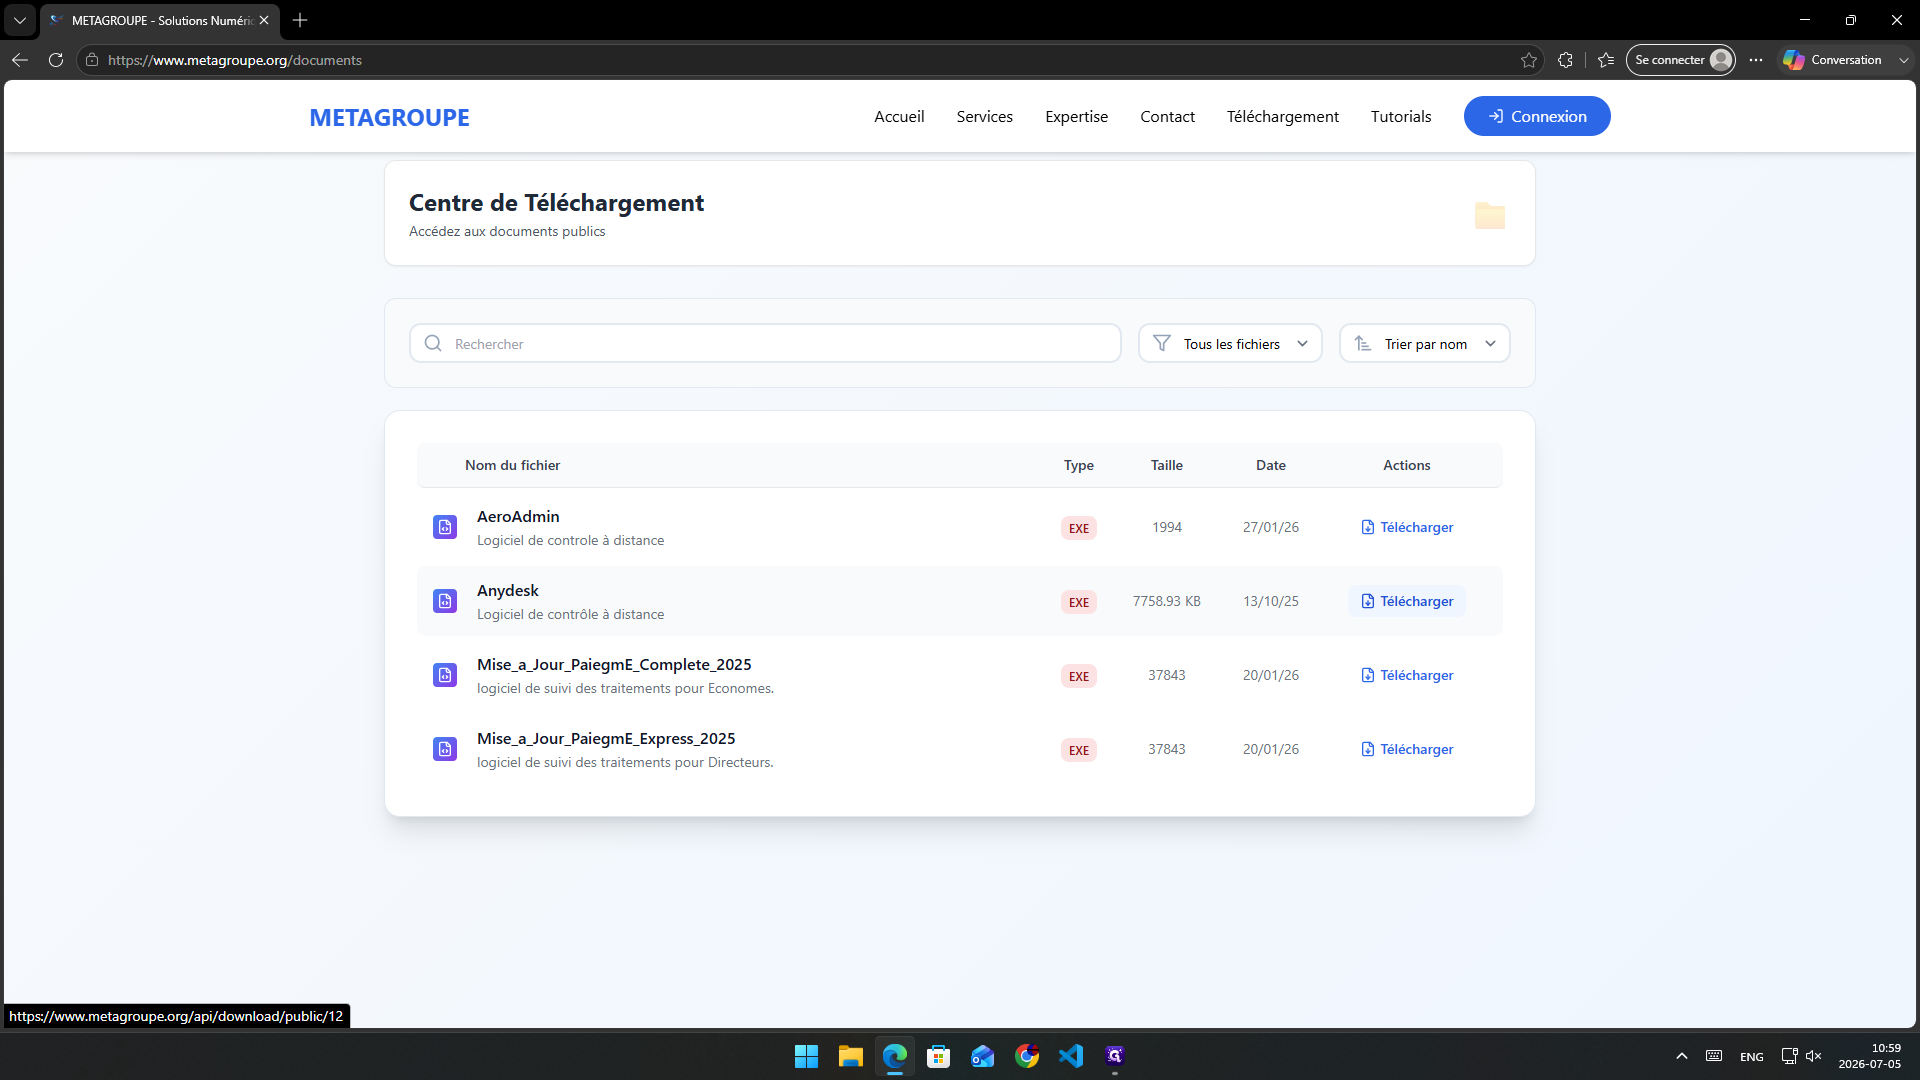Screen dimensions: 1920x1080
Task: Click the Mise_a_Jour_PaiegmE_Complete_2025 file icon
Action: coord(445,675)
